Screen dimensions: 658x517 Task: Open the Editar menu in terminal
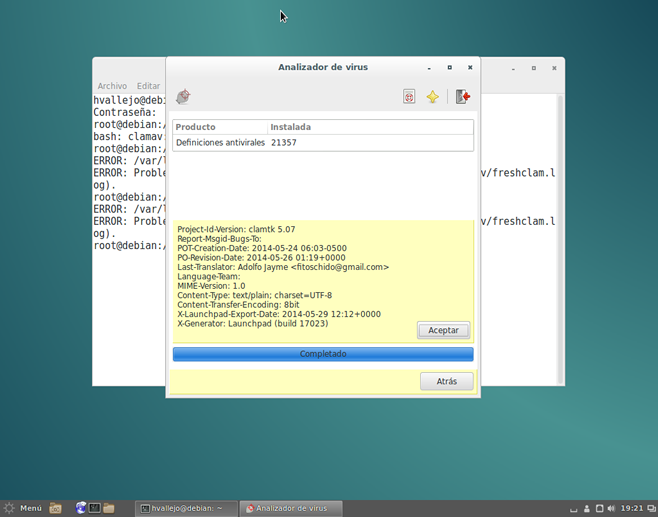coord(148,86)
